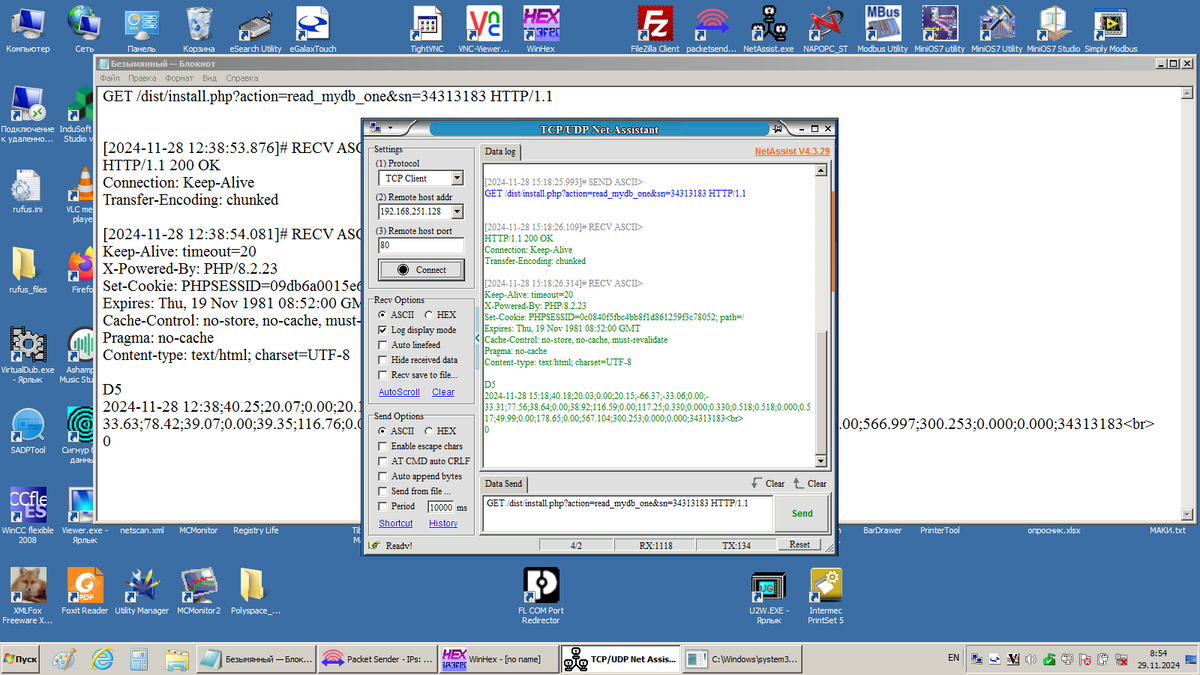Open the Foxit Reader desktop icon
The height and width of the screenshot is (675, 1200).
[x=85, y=590]
